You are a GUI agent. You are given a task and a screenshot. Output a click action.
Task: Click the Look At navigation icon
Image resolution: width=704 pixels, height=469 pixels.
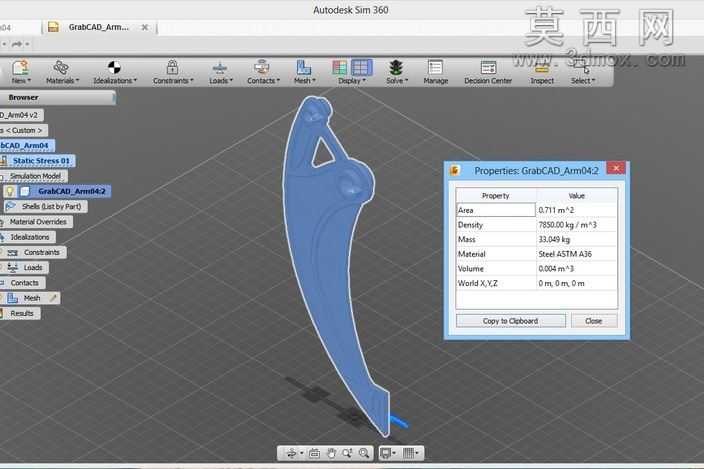[315, 453]
